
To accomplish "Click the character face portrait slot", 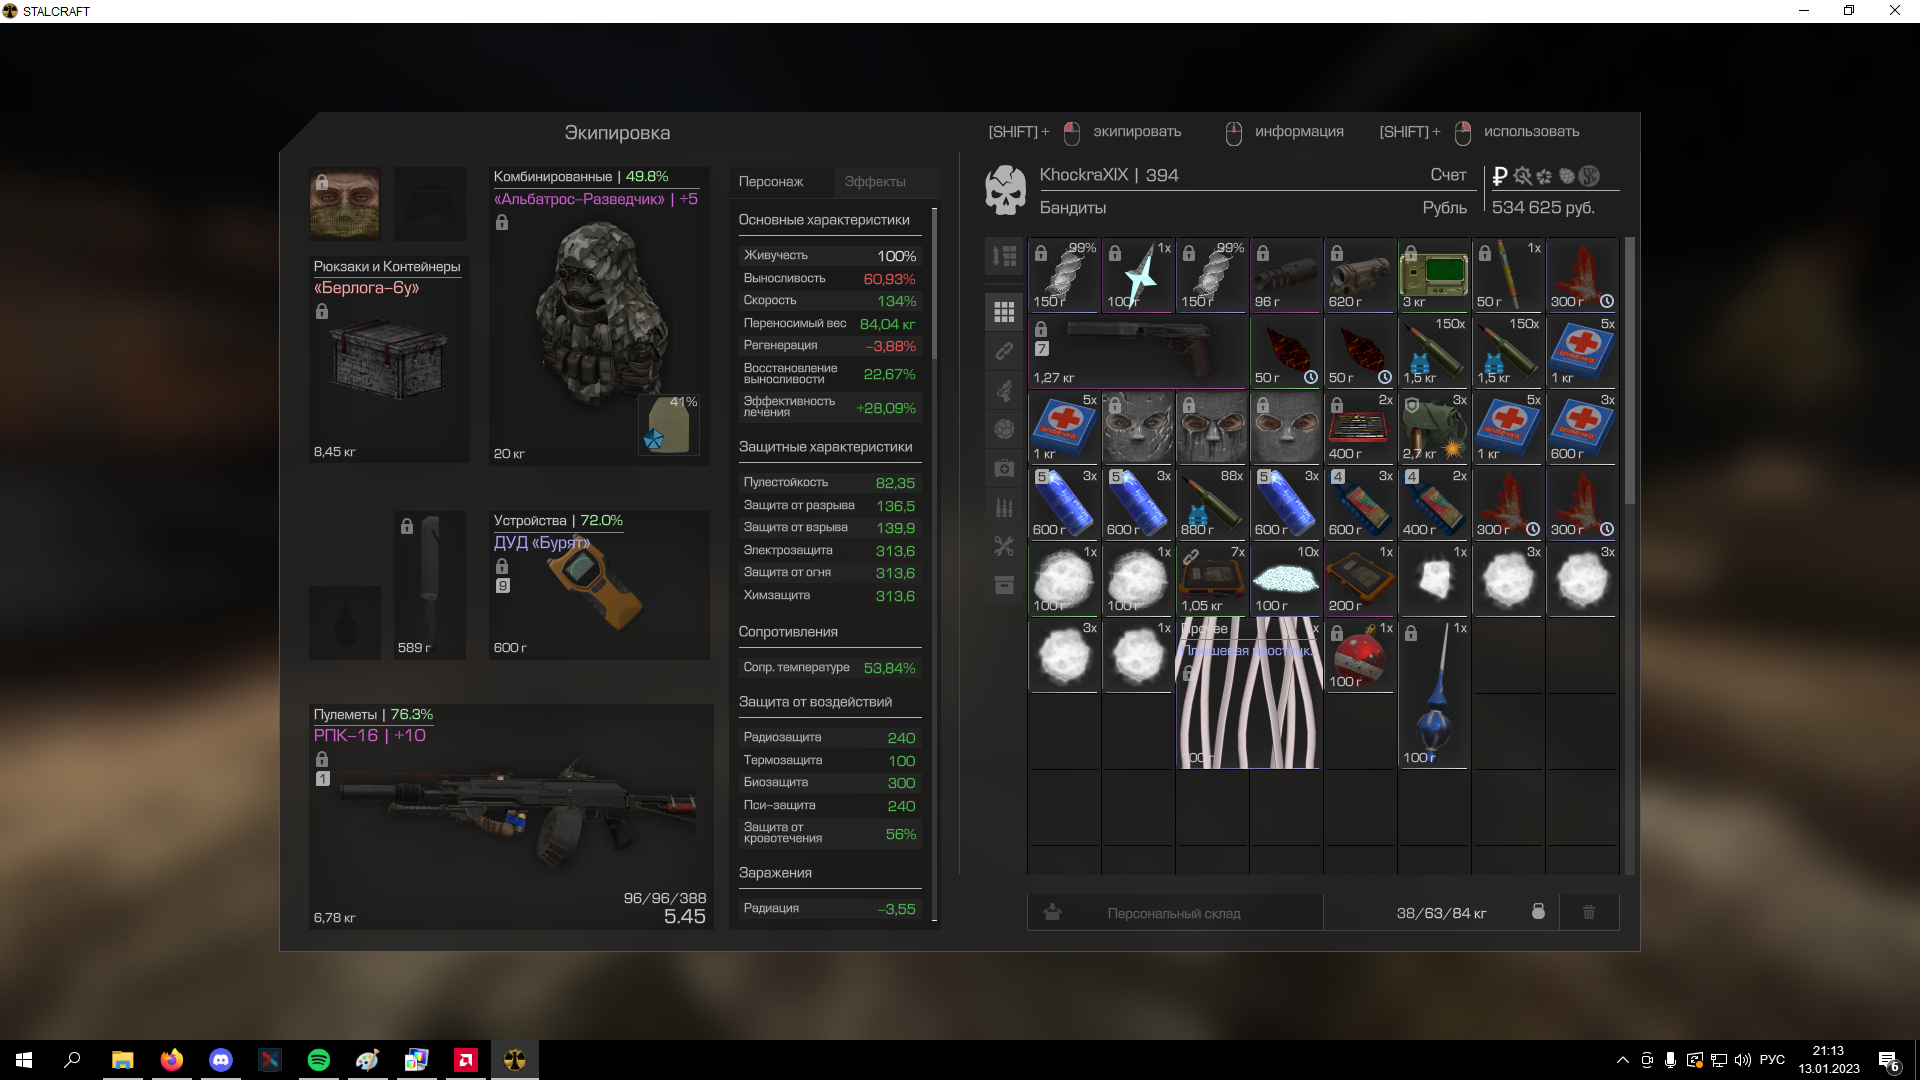I will pyautogui.click(x=344, y=204).
